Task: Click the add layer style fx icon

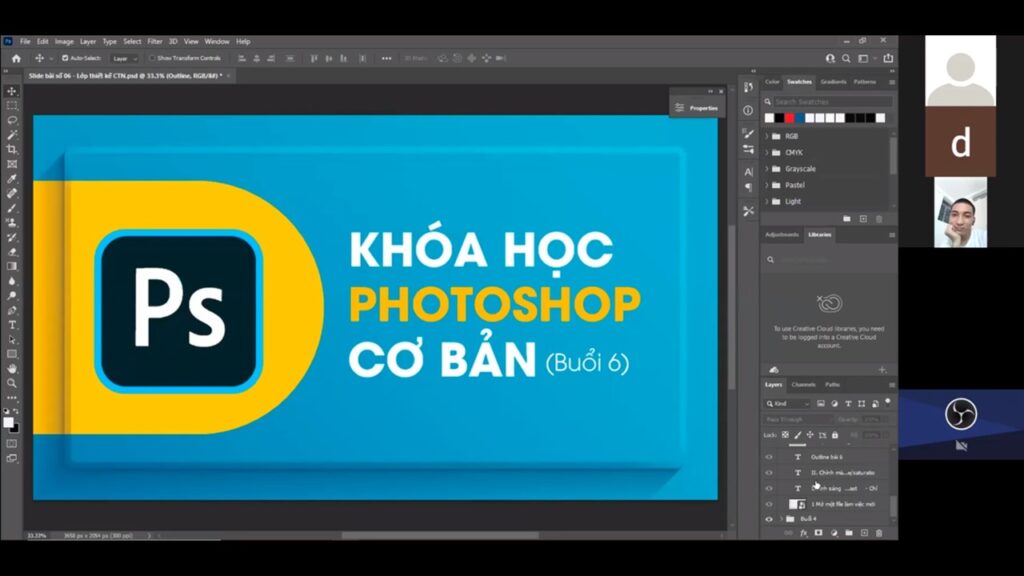Action: (x=804, y=533)
